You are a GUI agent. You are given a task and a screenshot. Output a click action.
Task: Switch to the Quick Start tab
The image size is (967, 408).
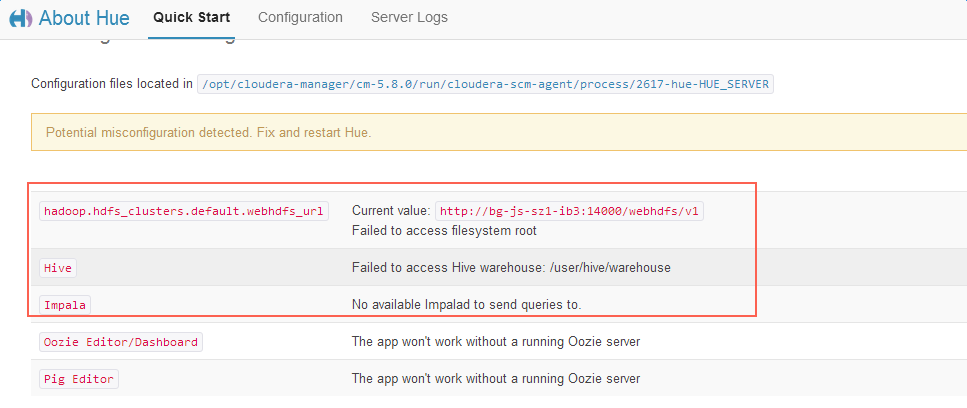pyautogui.click(x=191, y=18)
